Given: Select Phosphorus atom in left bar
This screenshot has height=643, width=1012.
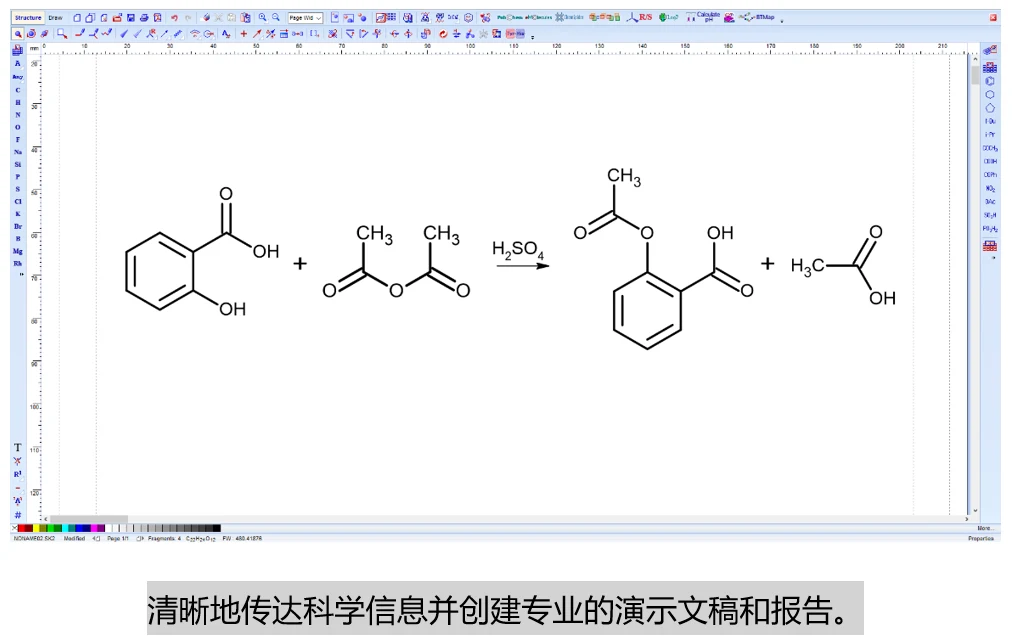Looking at the screenshot, I should 17,177.
